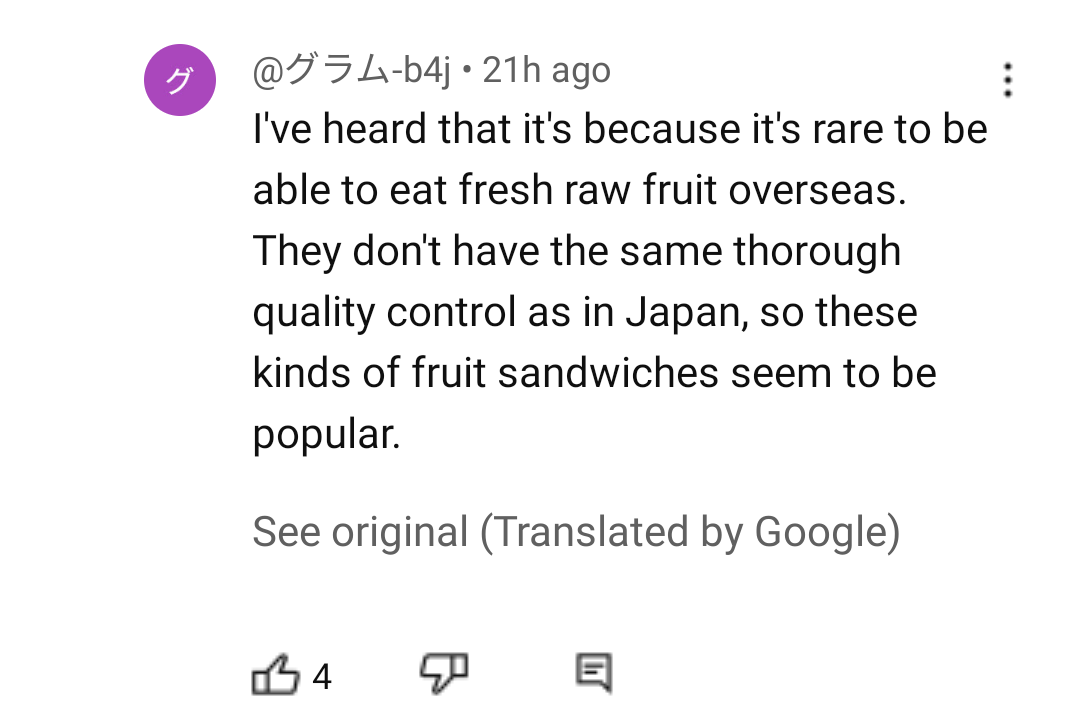See original untranslated comment
Screen dimensions: 1080x725
(x=360, y=532)
